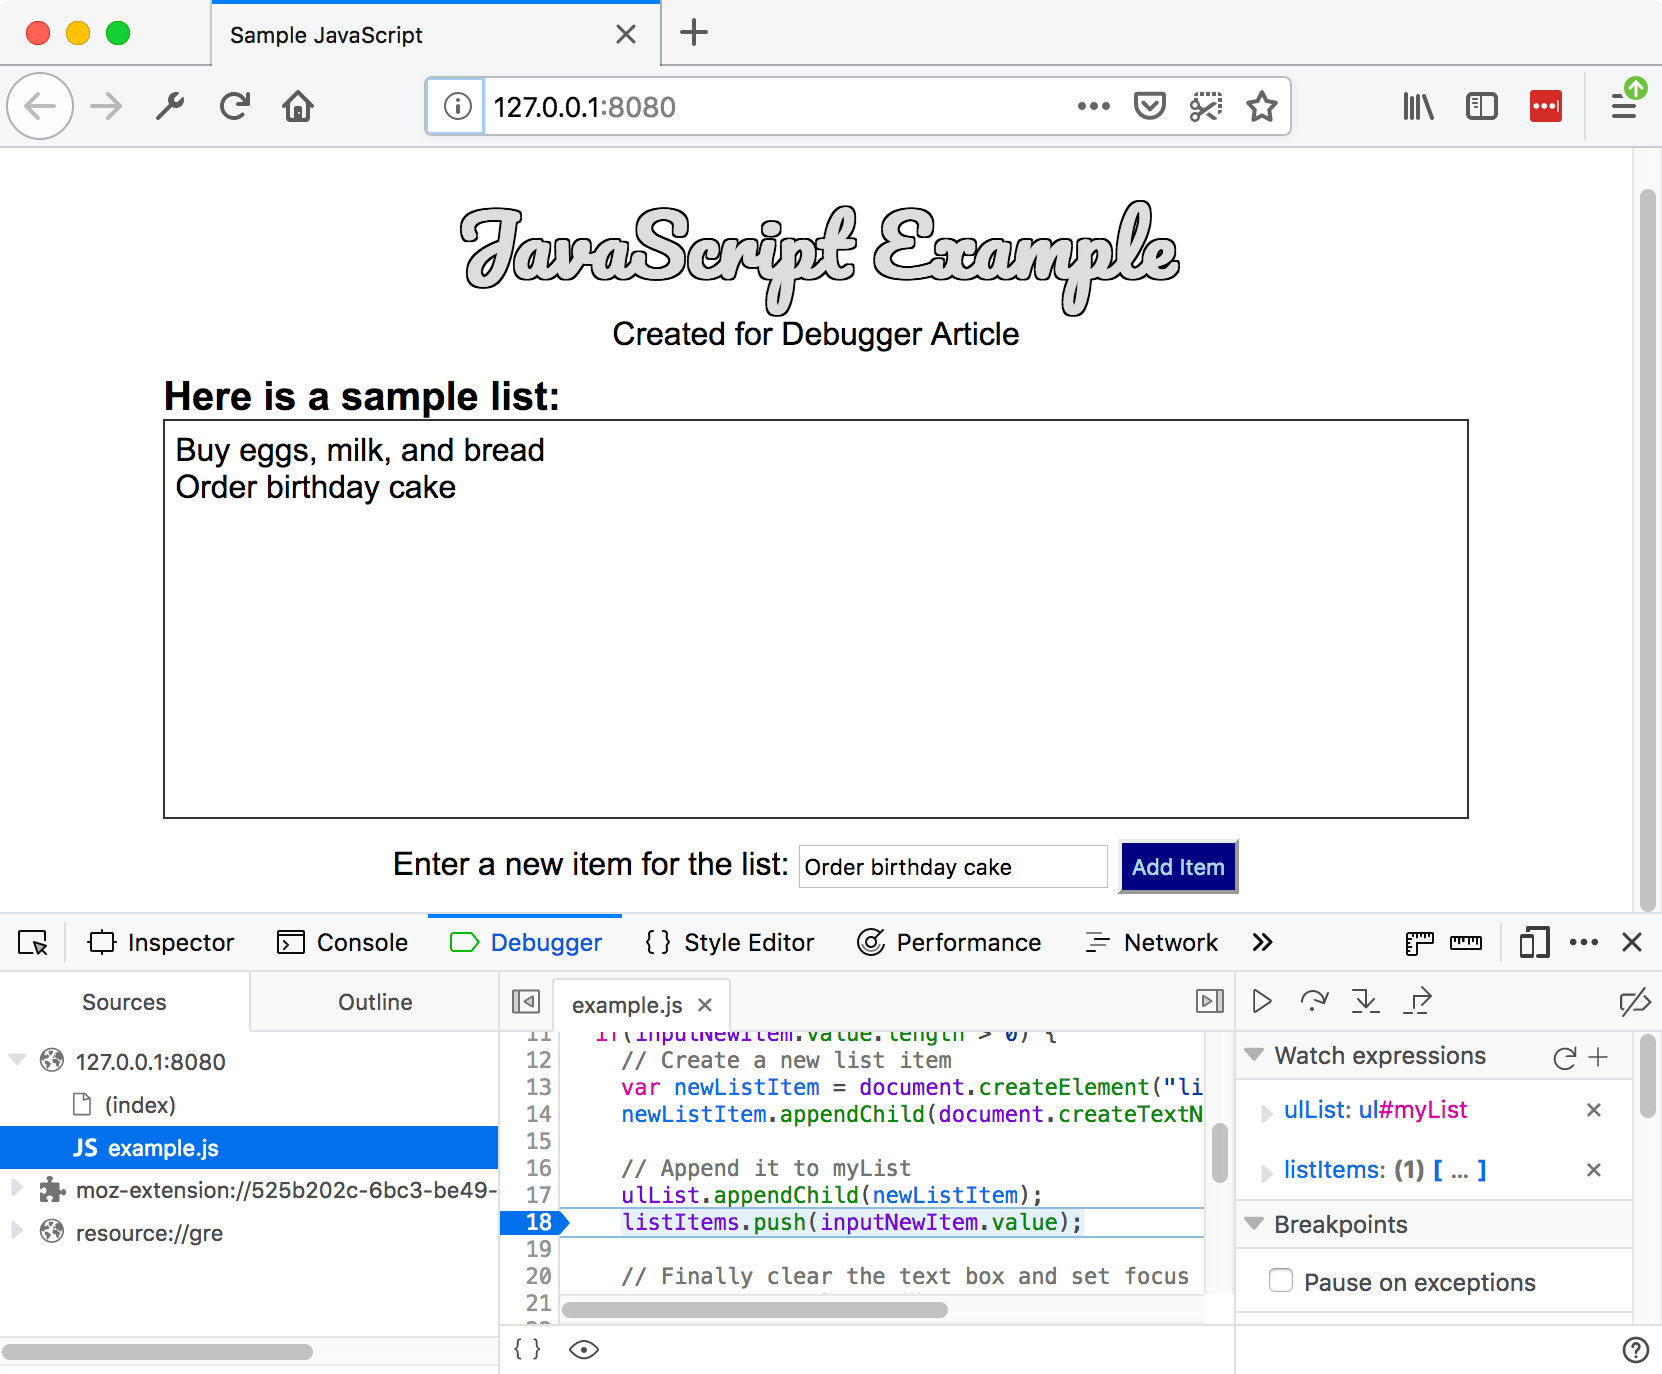Click the Add Item button
Image resolution: width=1662 pixels, height=1374 pixels.
[x=1178, y=866]
